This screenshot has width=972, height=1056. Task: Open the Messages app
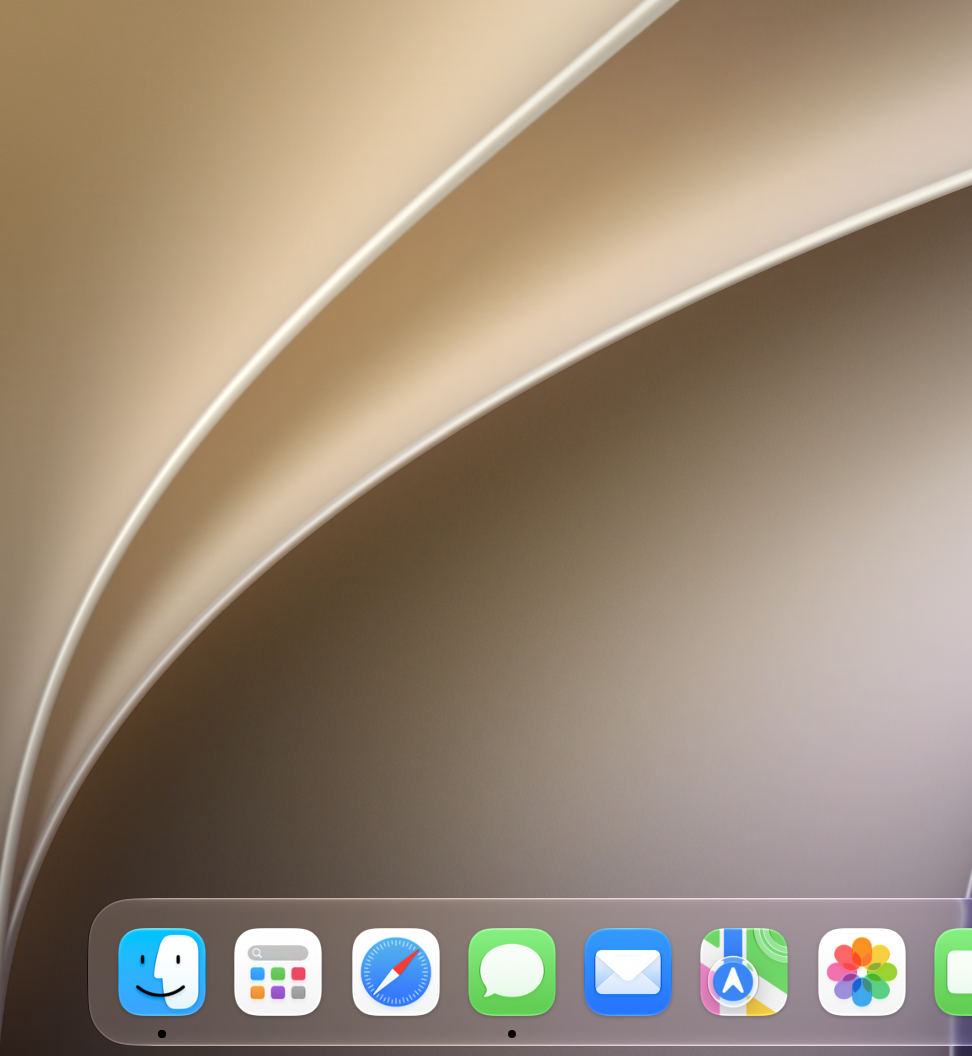[x=512, y=971]
